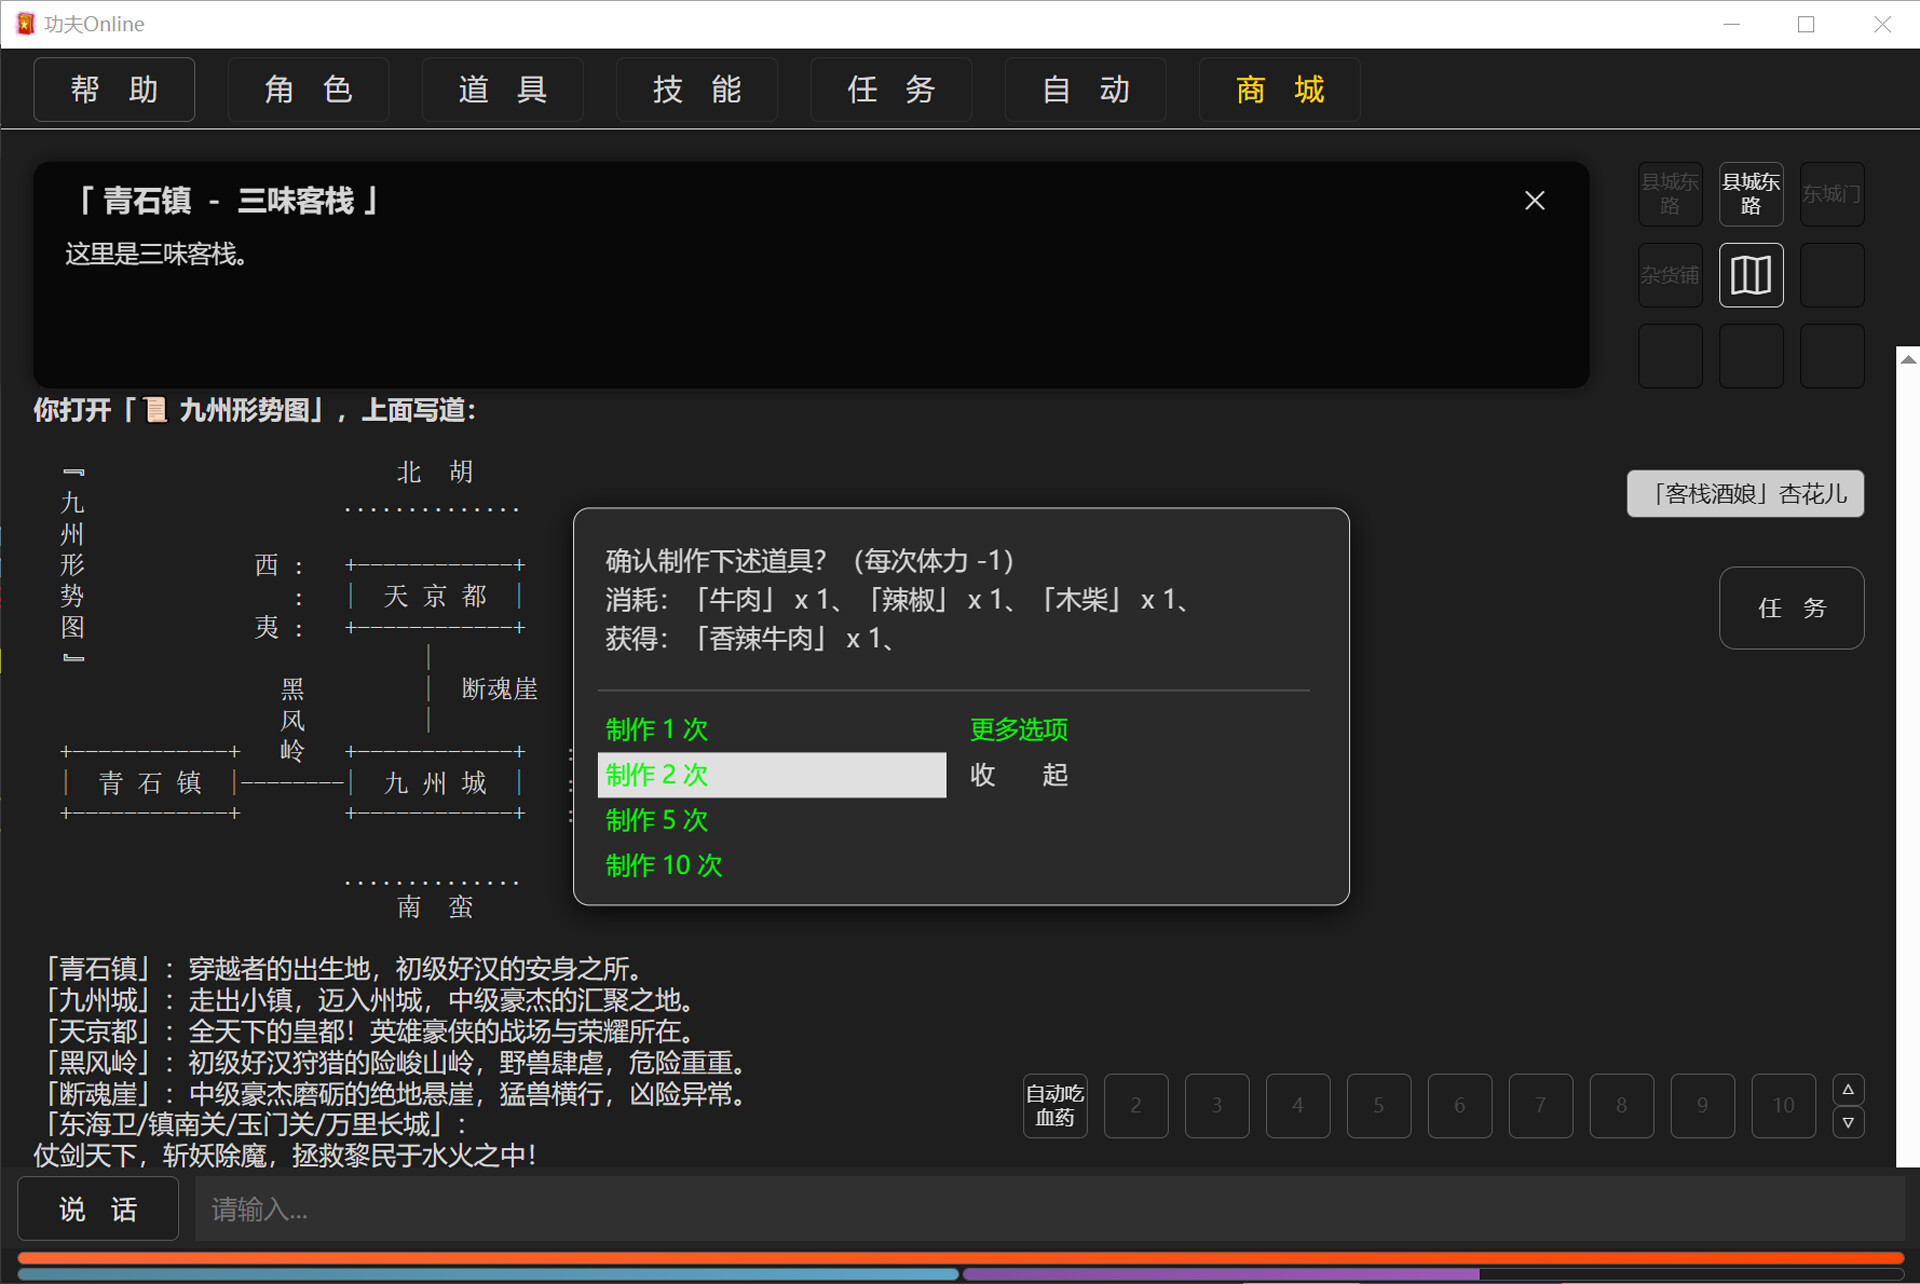Screen dimensions: 1920x1284
Task: Open the world map icon
Action: coord(1751,275)
